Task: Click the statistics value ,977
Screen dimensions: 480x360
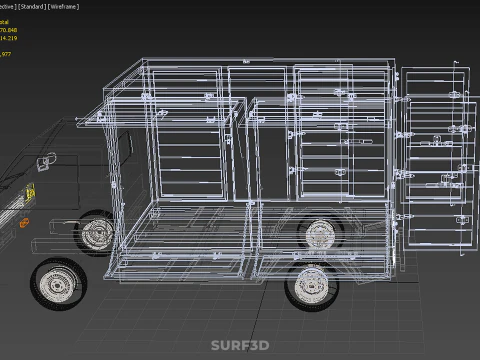Action: [6, 54]
